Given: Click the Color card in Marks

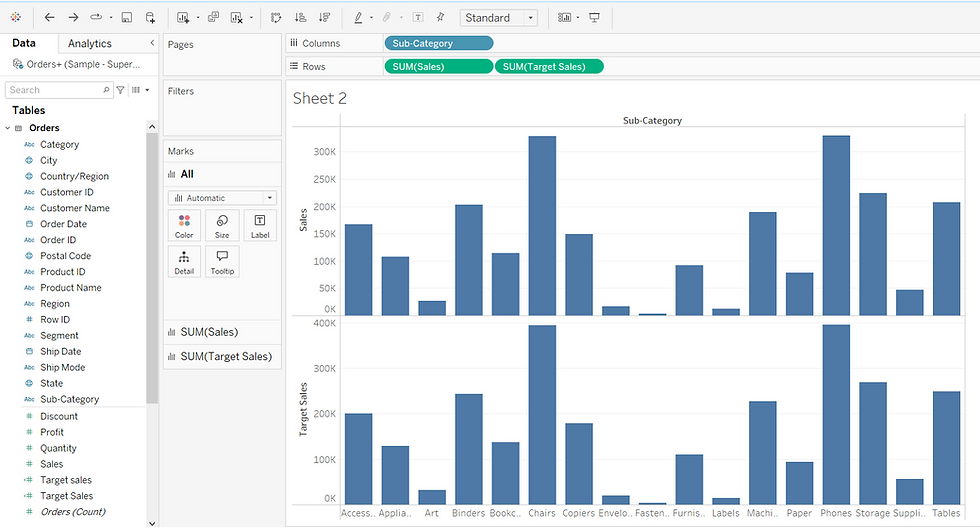Looking at the screenshot, I should coord(184,226).
